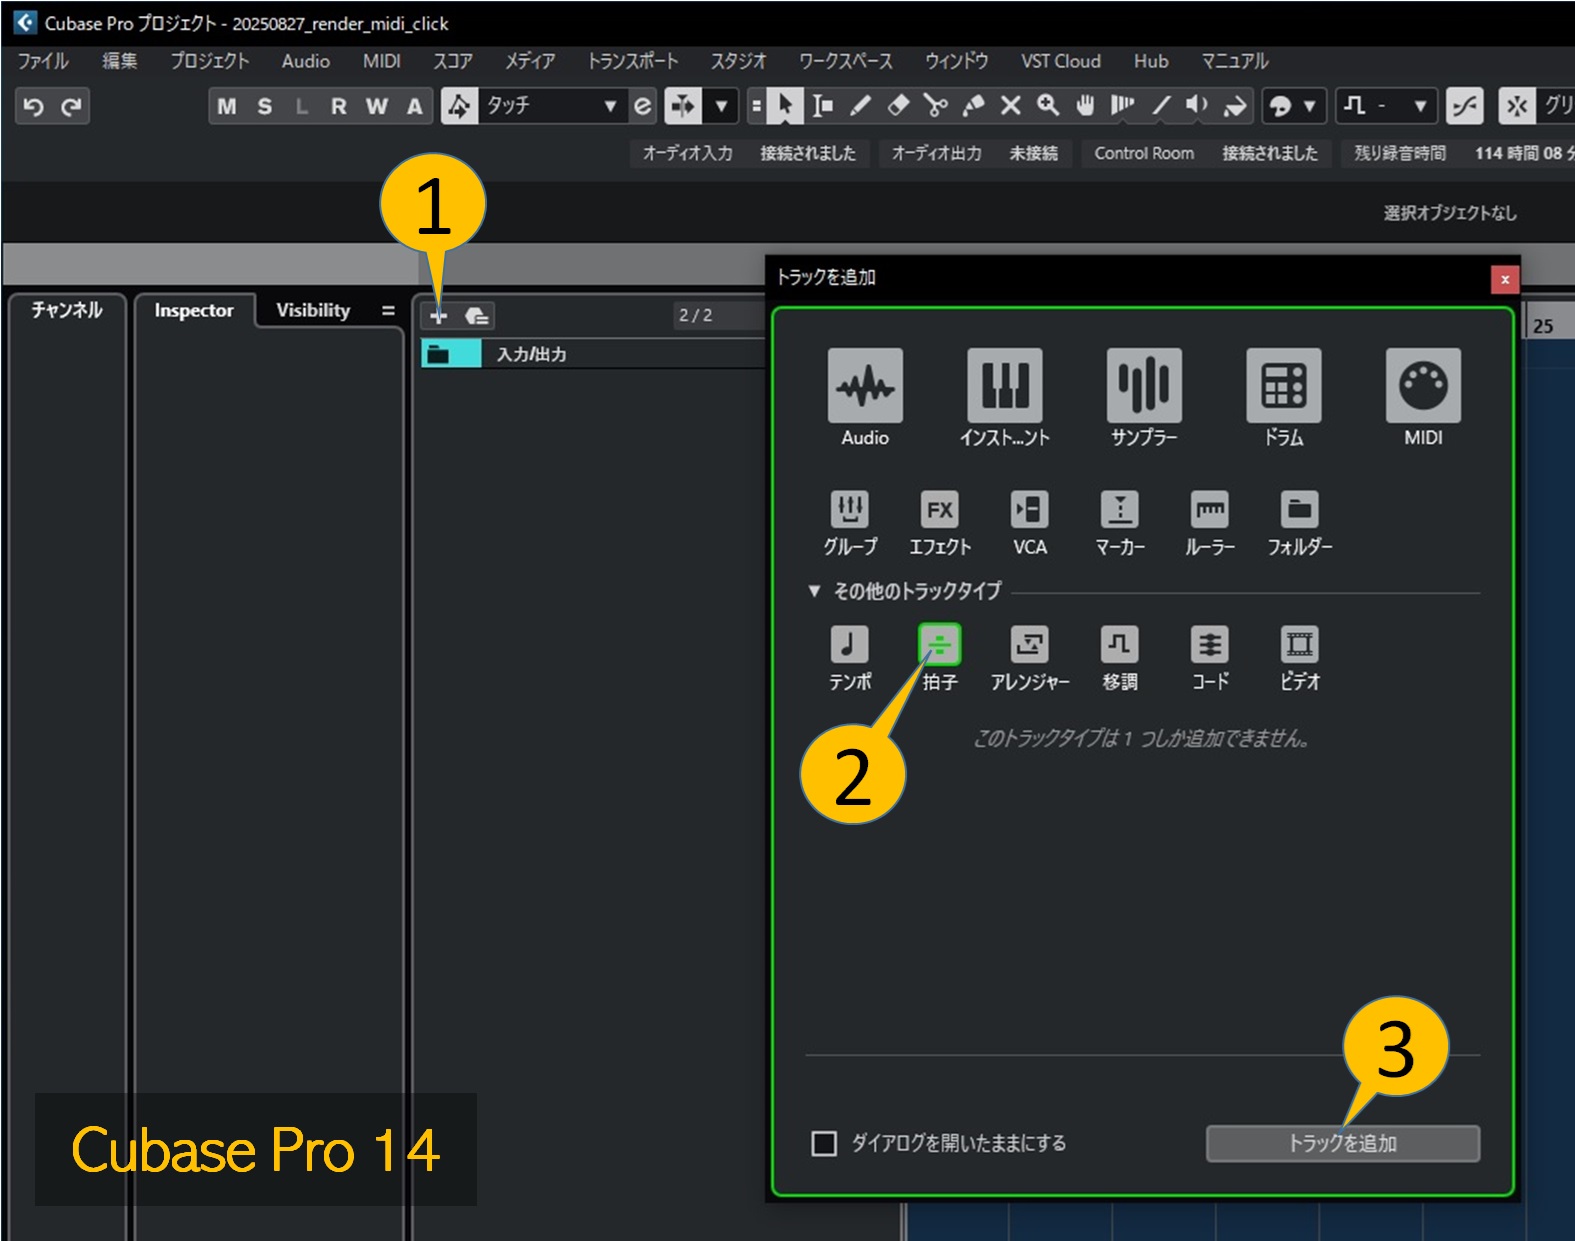
Task: Select the Glue tool
Action: (x=973, y=106)
